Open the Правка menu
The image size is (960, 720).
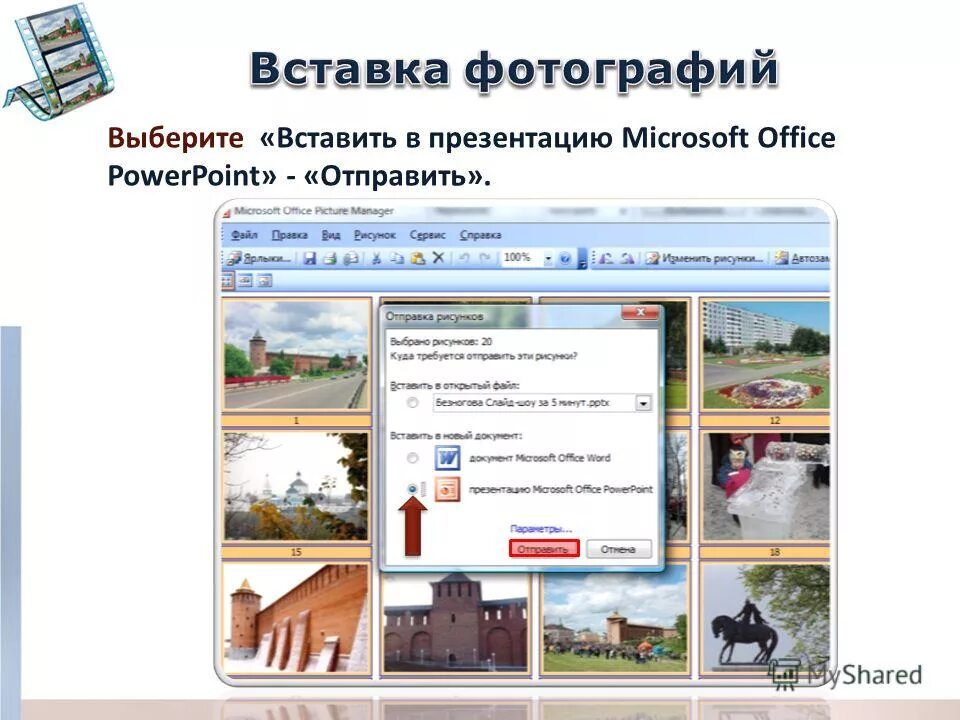(x=290, y=235)
